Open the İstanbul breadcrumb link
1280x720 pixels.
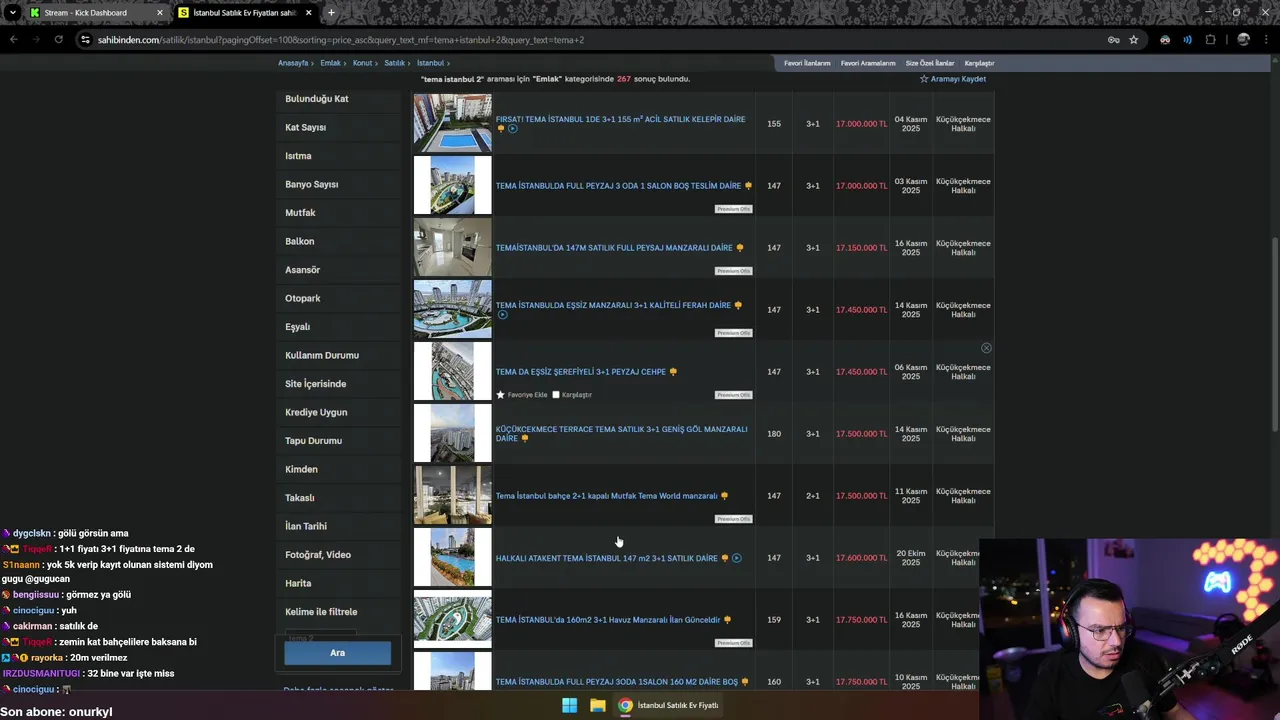pos(430,63)
